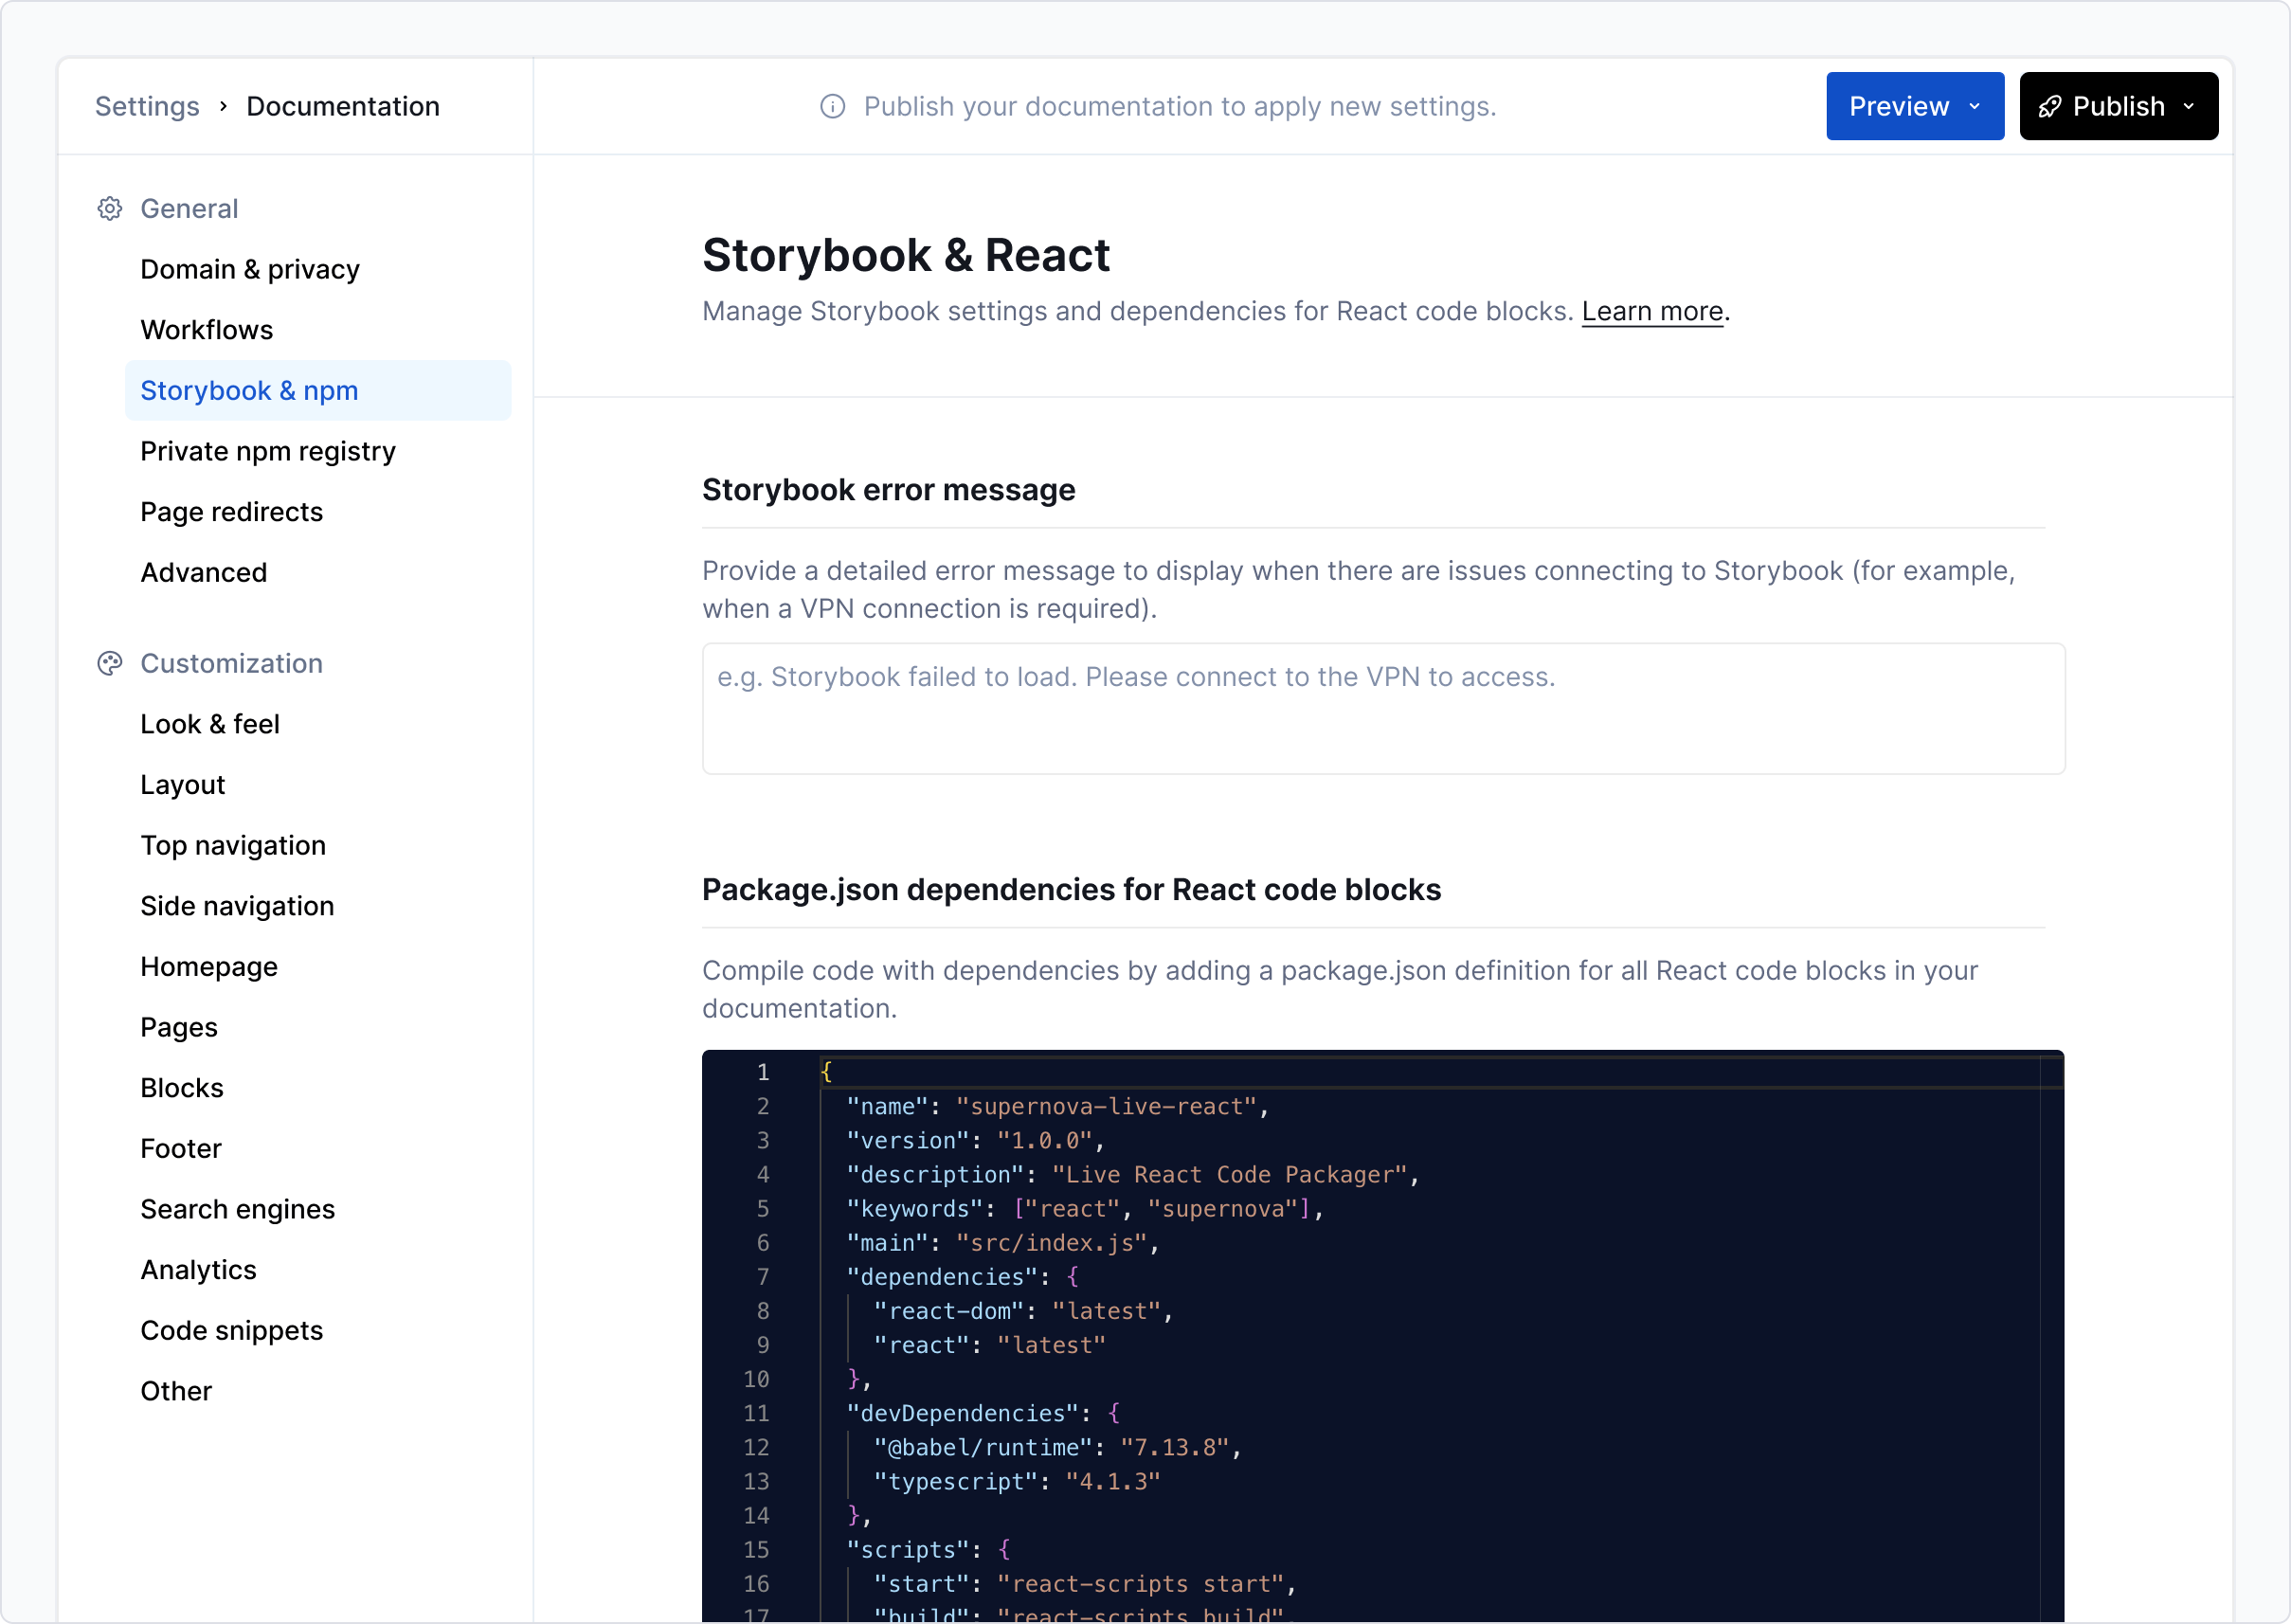2291x1624 pixels.
Task: Click line number 7 in code gutter
Action: 762,1277
